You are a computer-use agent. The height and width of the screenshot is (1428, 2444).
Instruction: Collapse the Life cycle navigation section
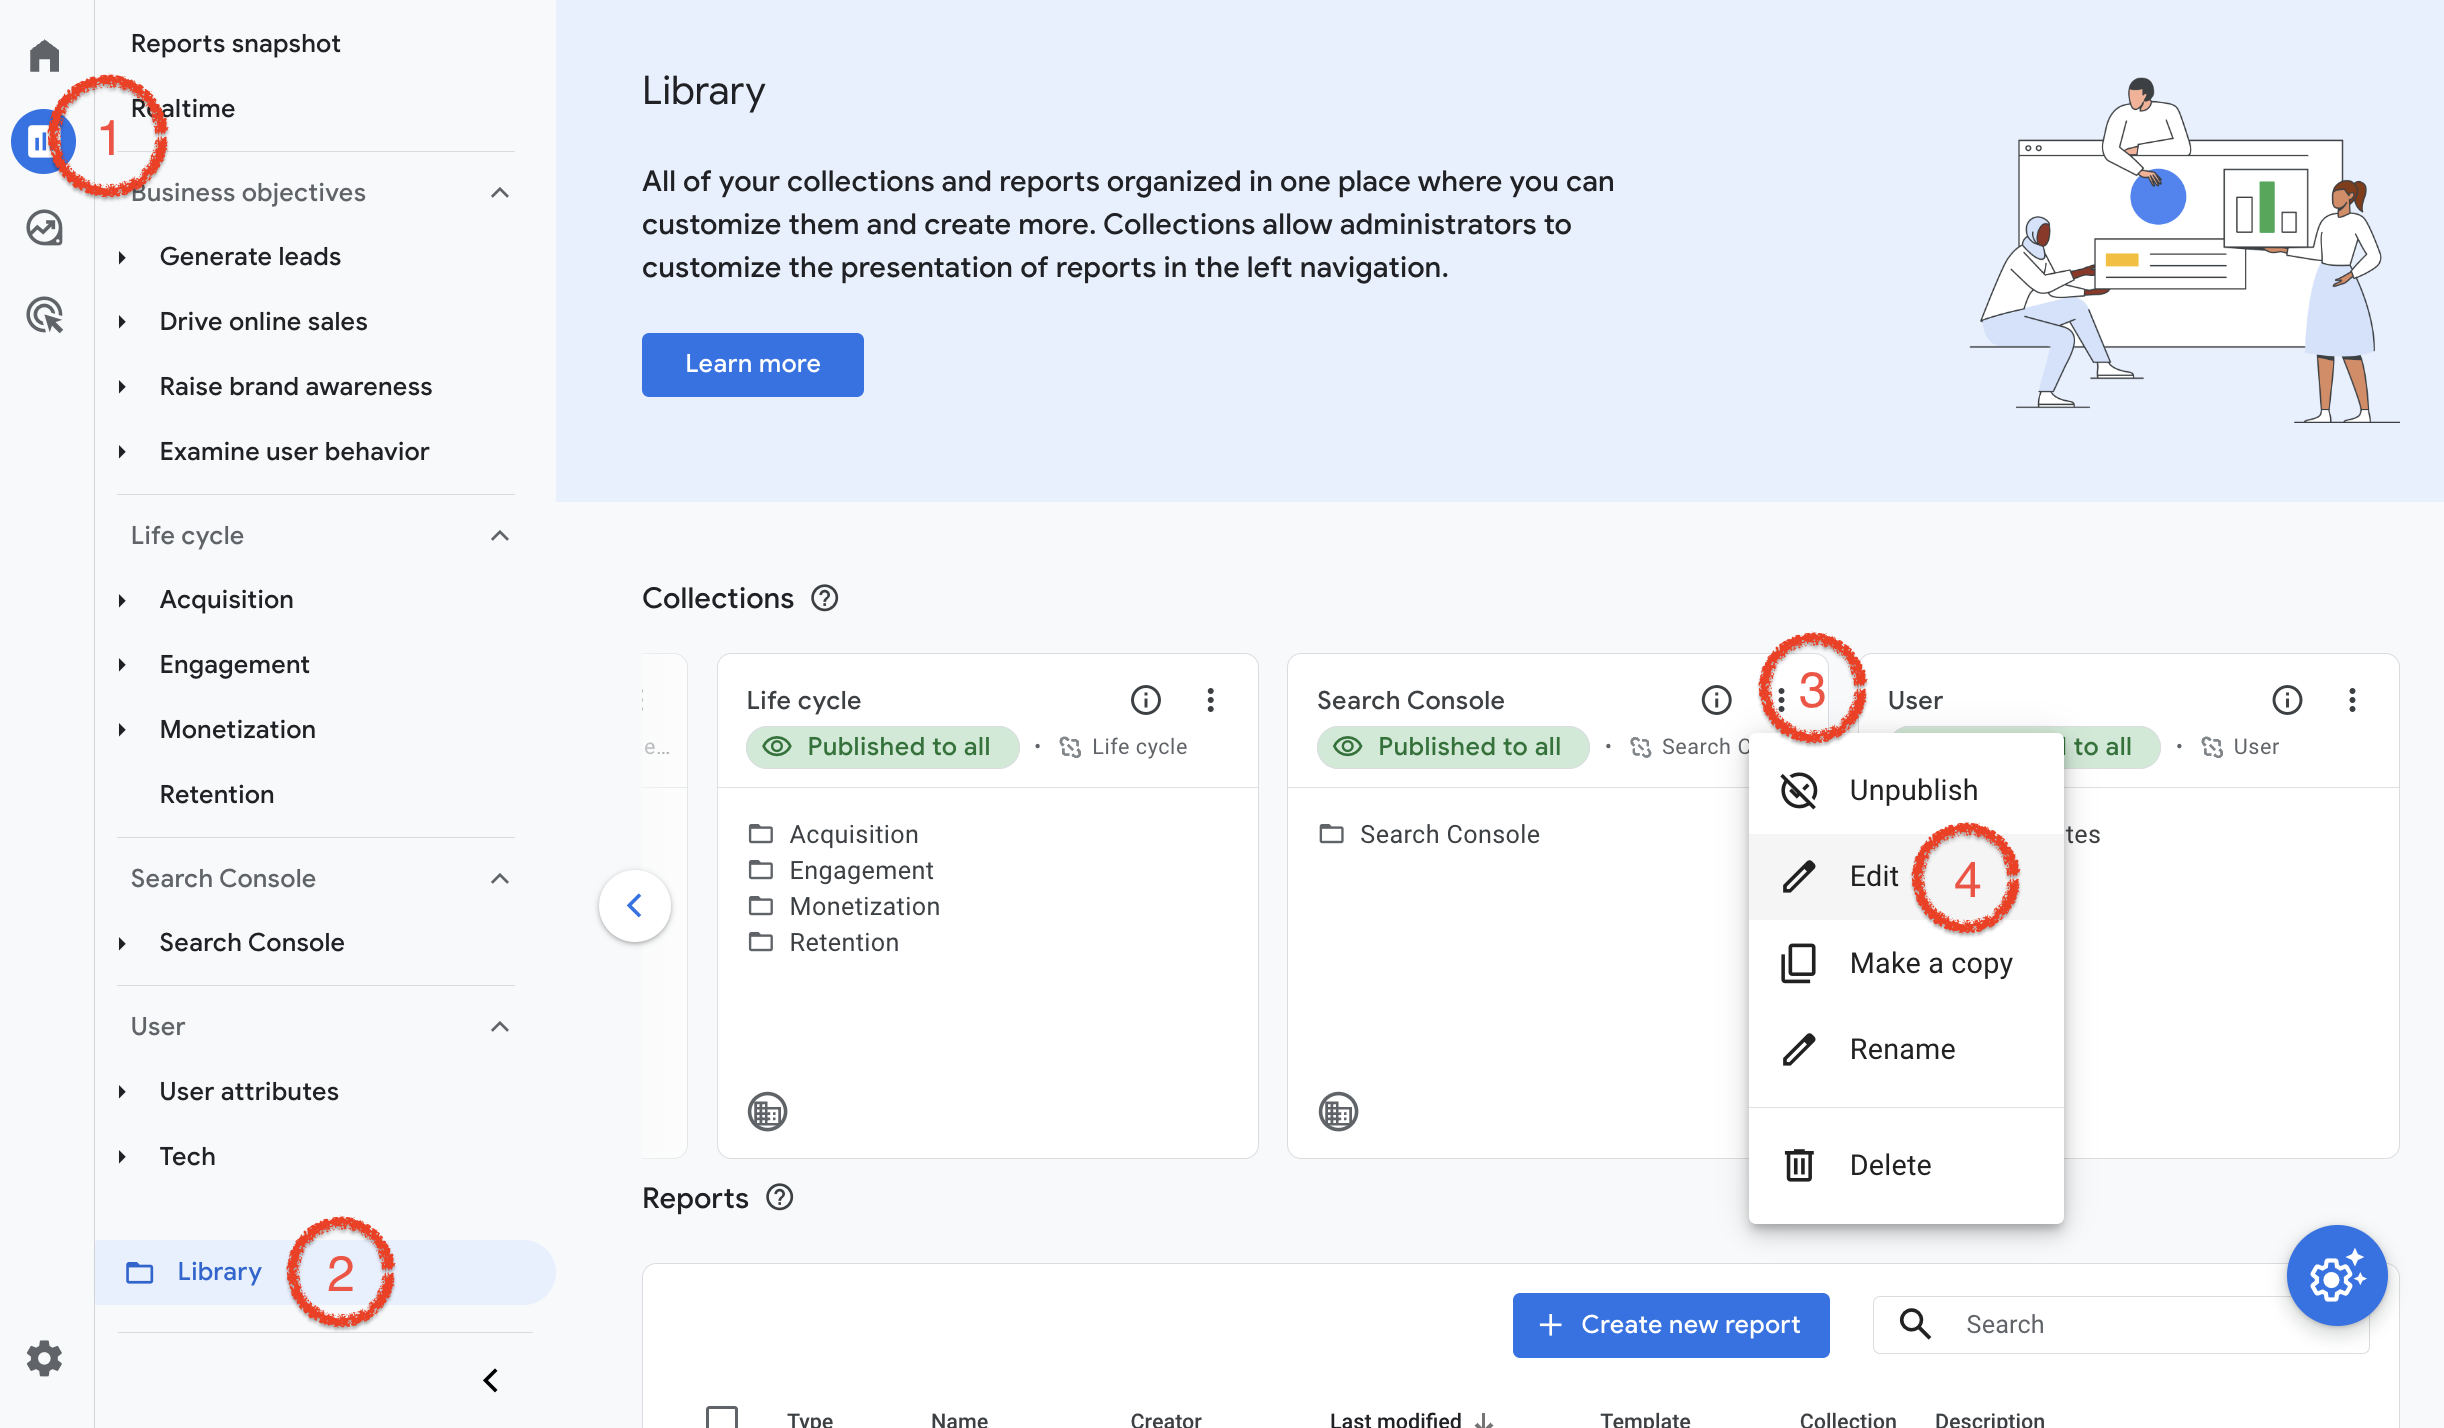click(x=500, y=535)
